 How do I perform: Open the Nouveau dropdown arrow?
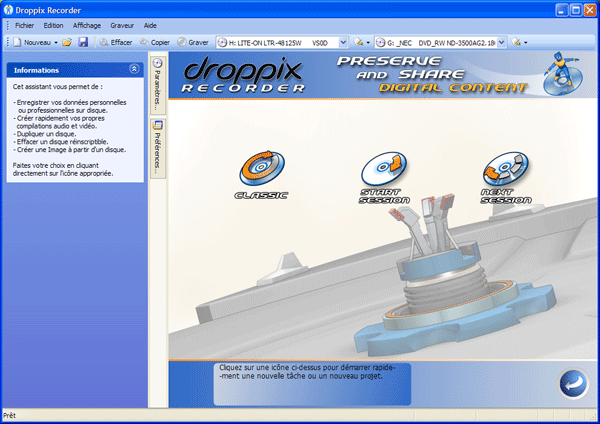coord(56,42)
